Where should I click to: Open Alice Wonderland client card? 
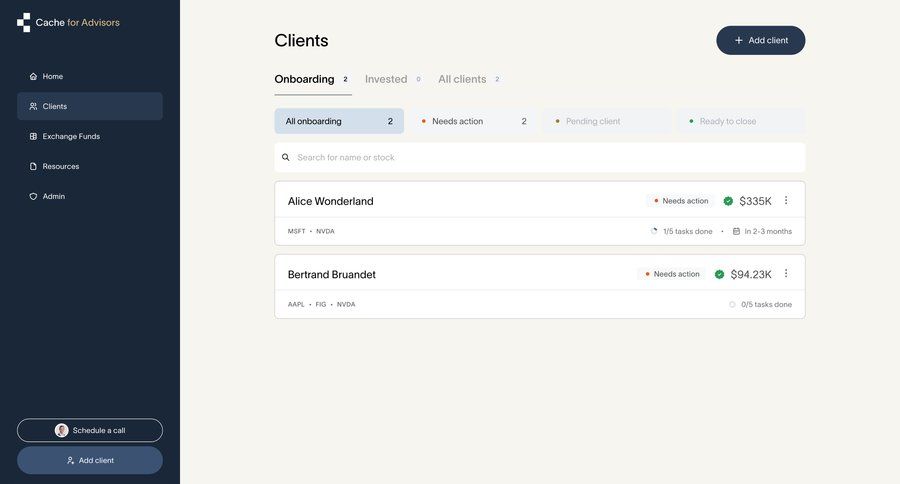point(540,213)
